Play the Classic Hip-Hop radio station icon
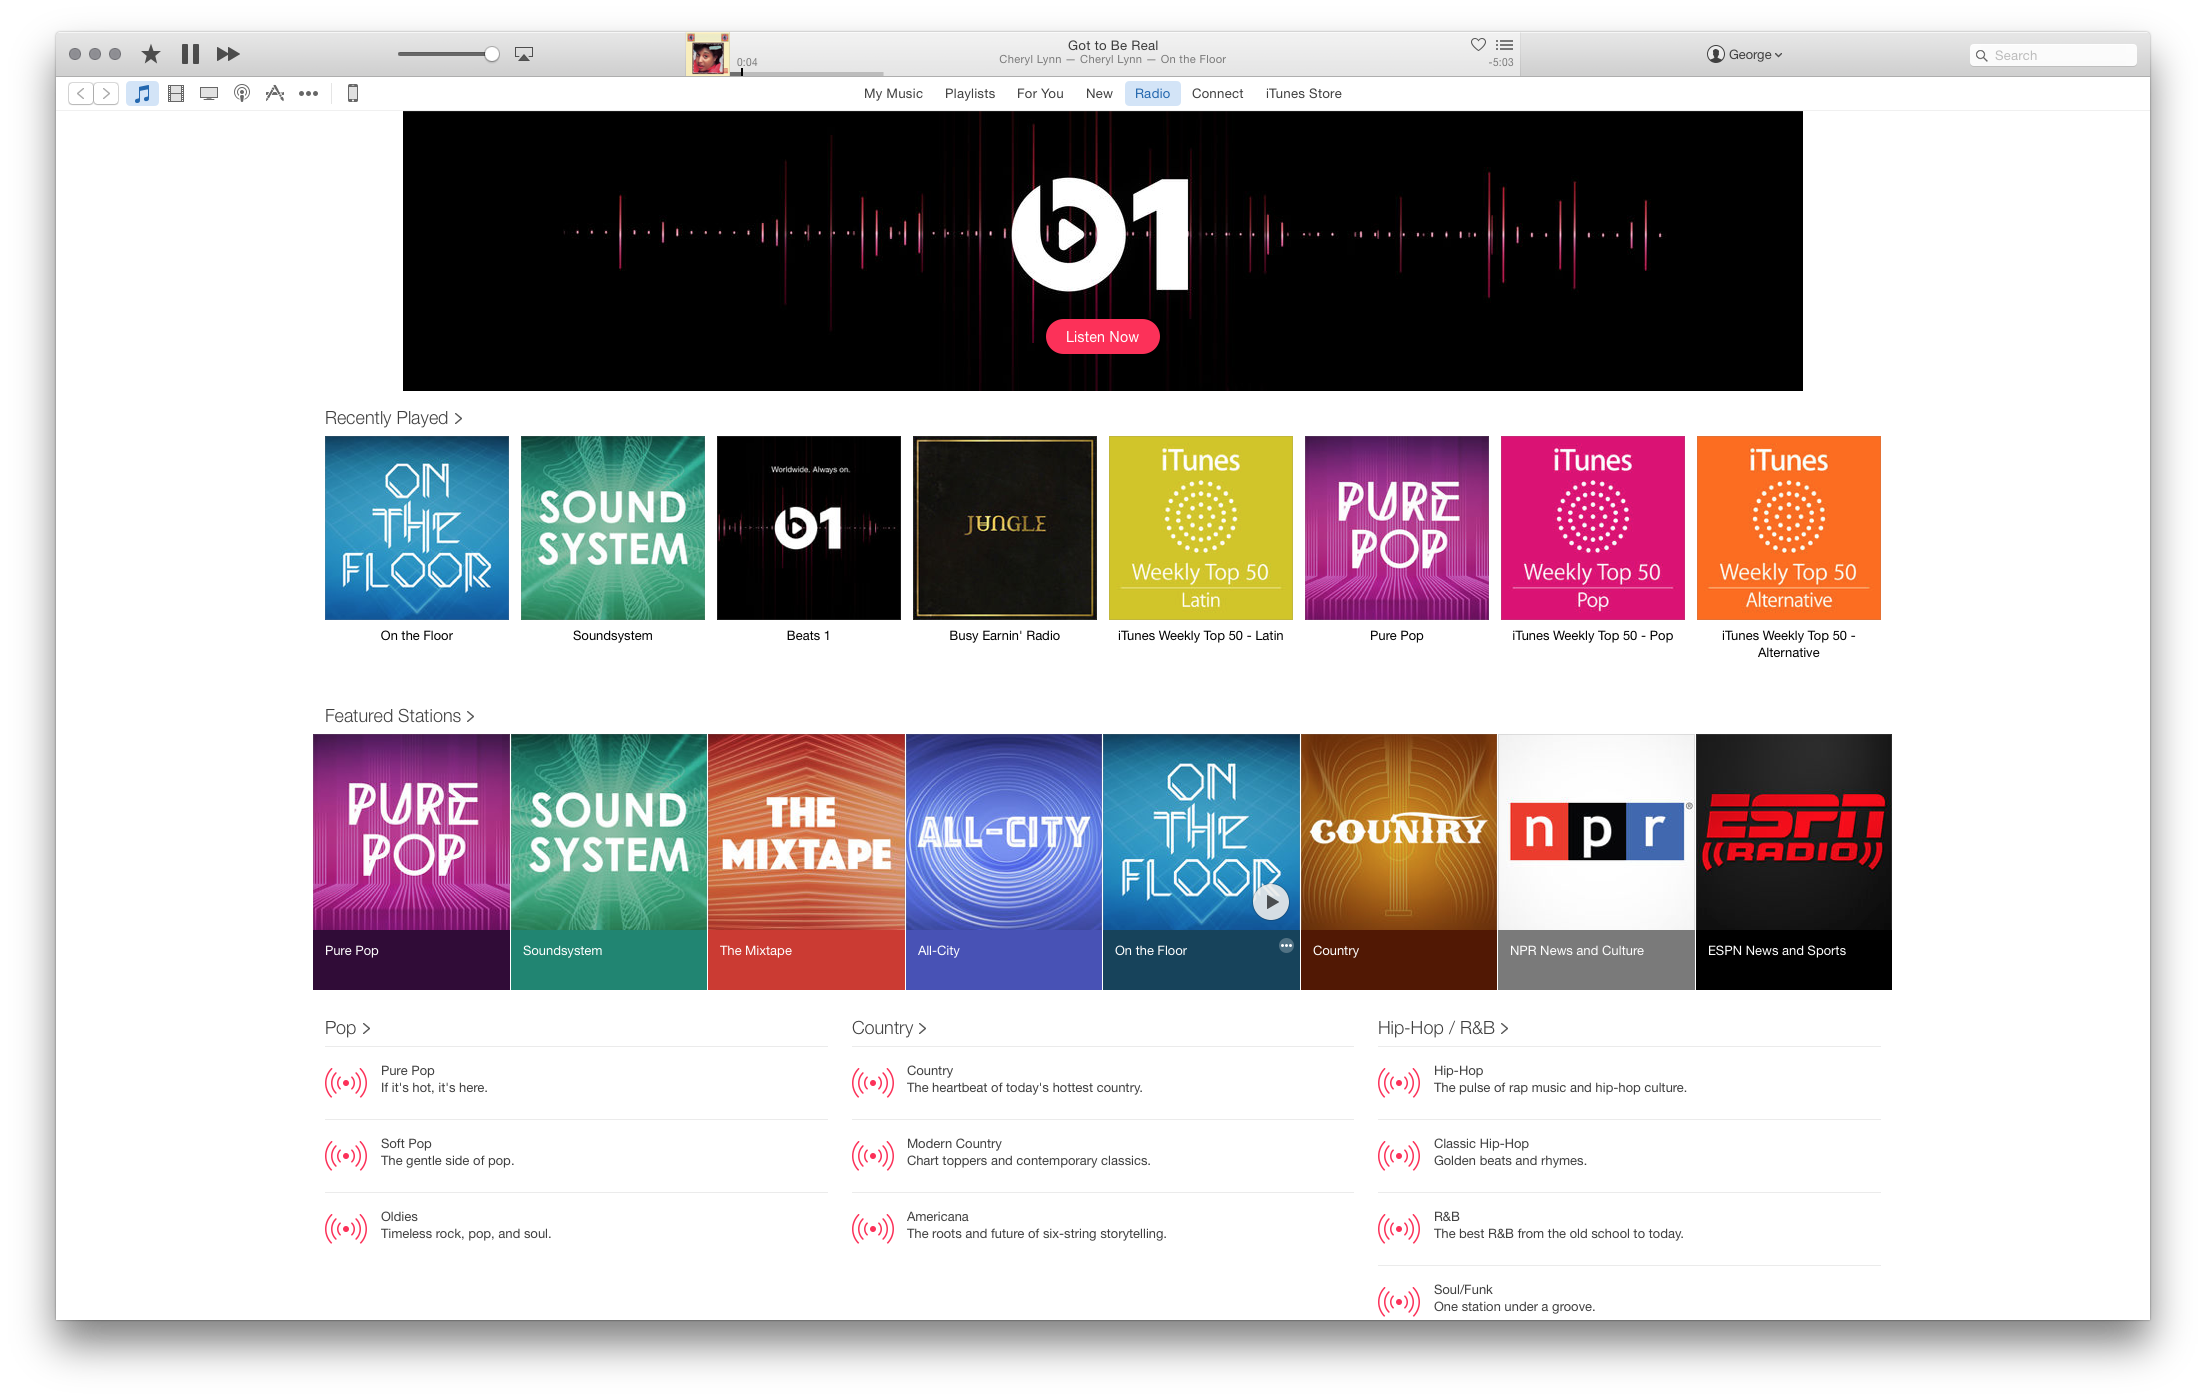 (1399, 1155)
